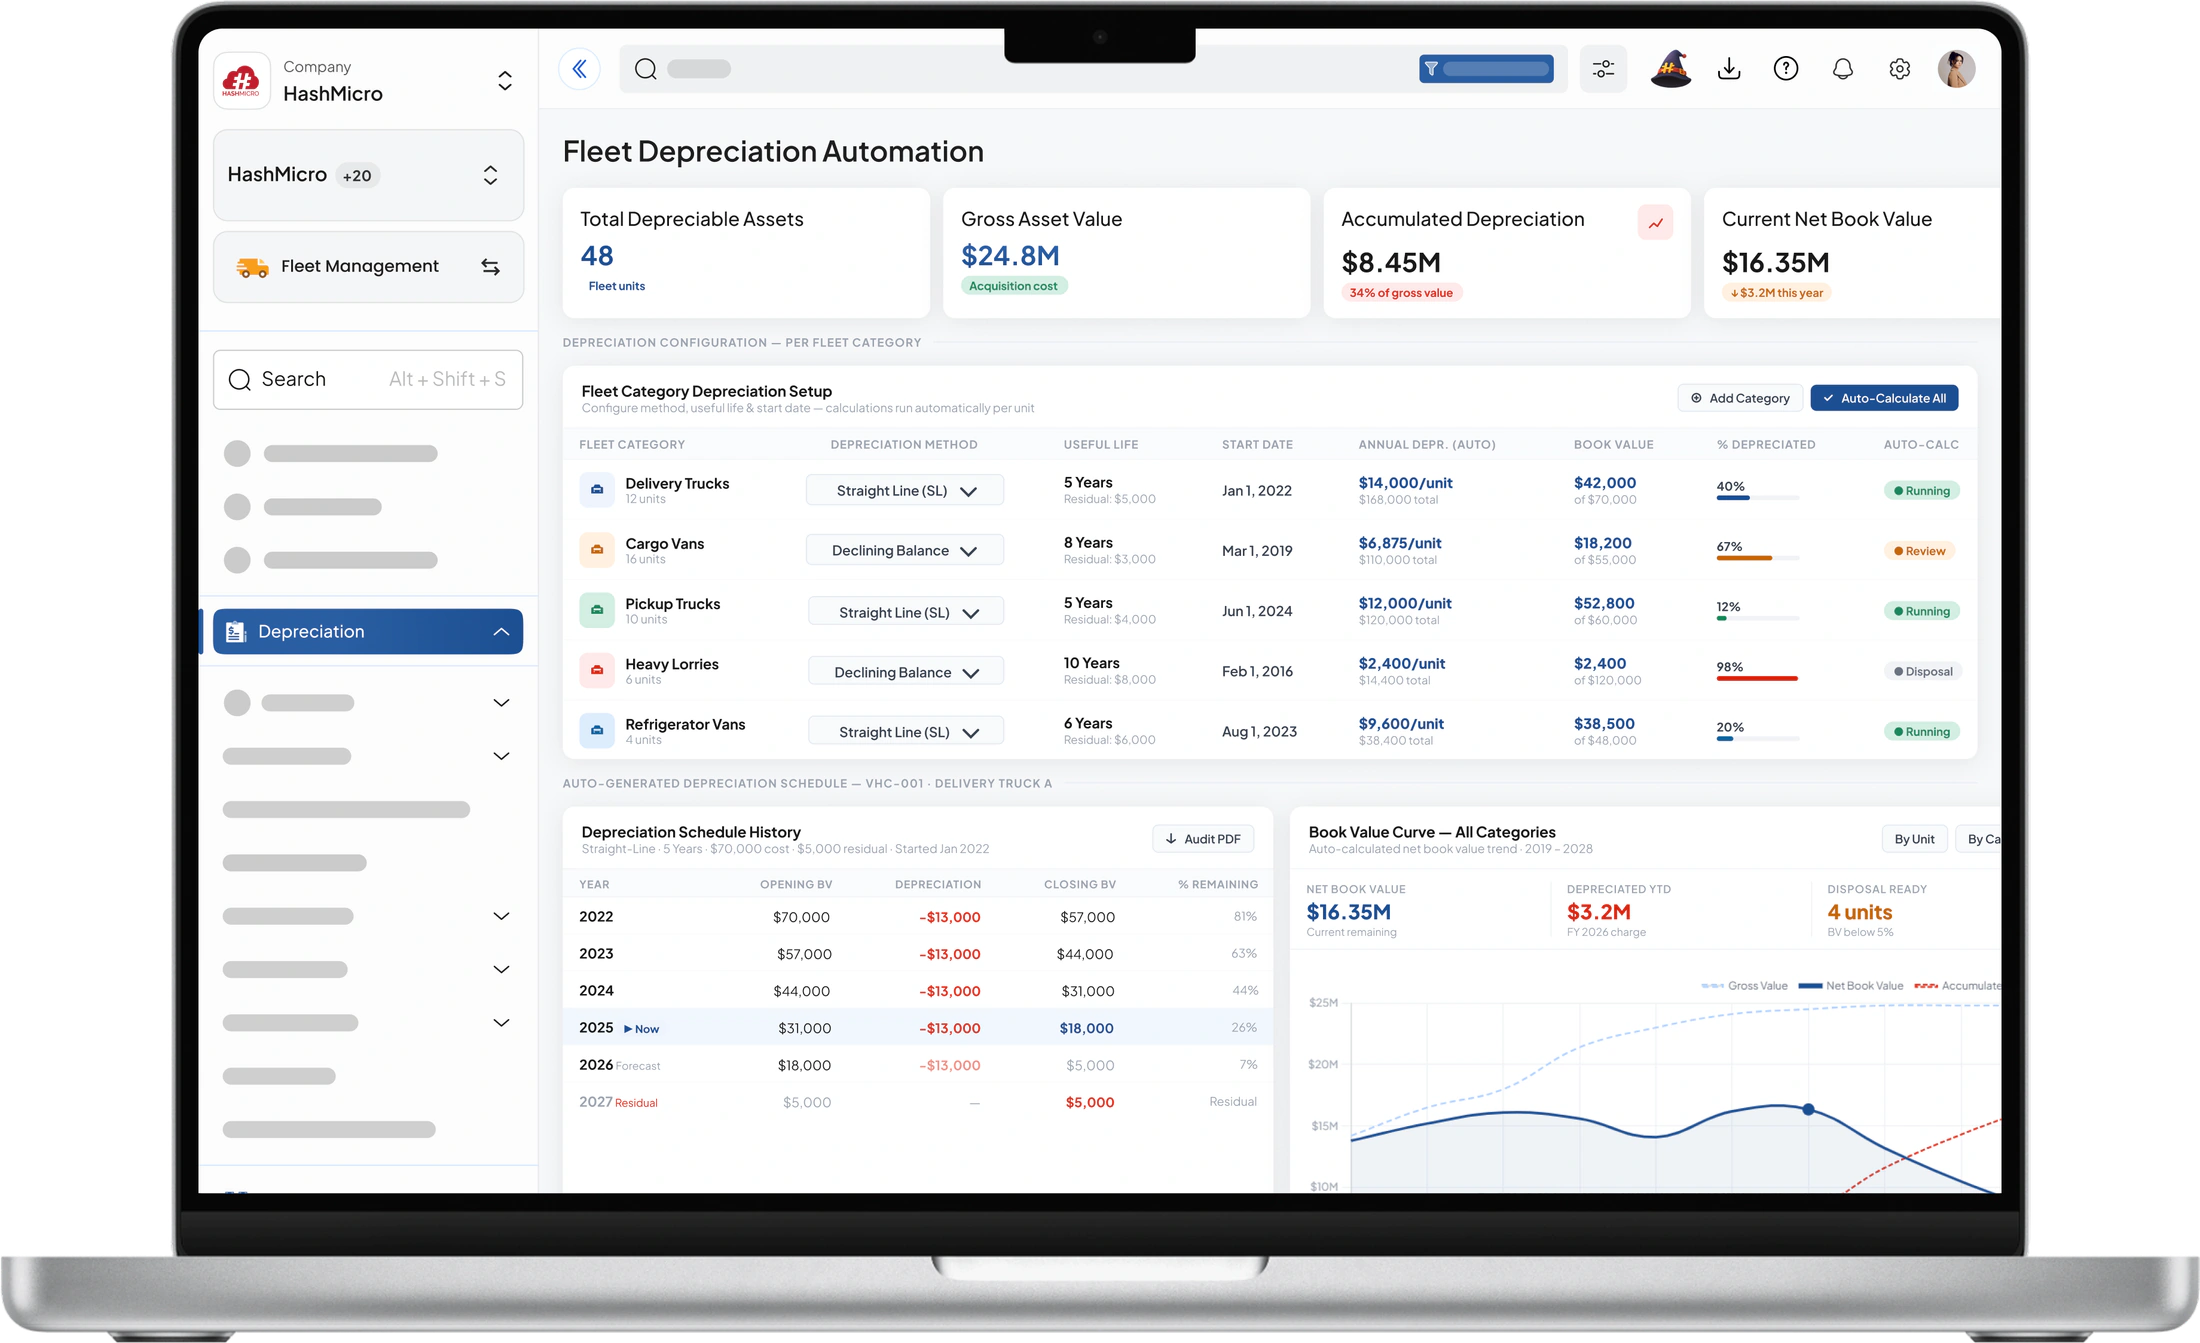This screenshot has height=1343, width=2200.
Task: Click the blue funnel filter pill
Action: click(x=1486, y=69)
